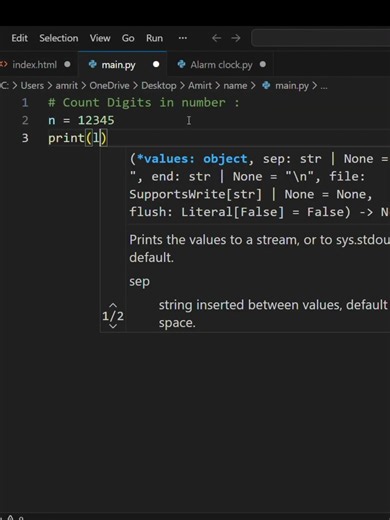Click 'Prints the values to a stream' description
This screenshot has height=520, width=390.
pyautogui.click(x=214, y=240)
